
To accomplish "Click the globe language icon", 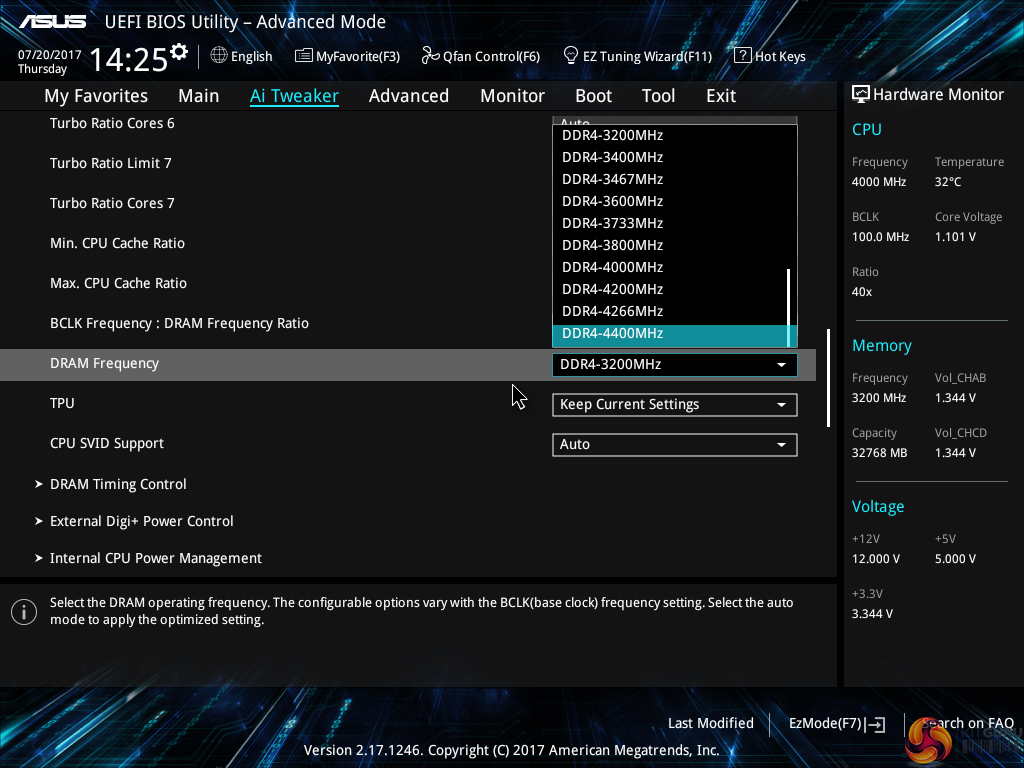I will click(219, 56).
